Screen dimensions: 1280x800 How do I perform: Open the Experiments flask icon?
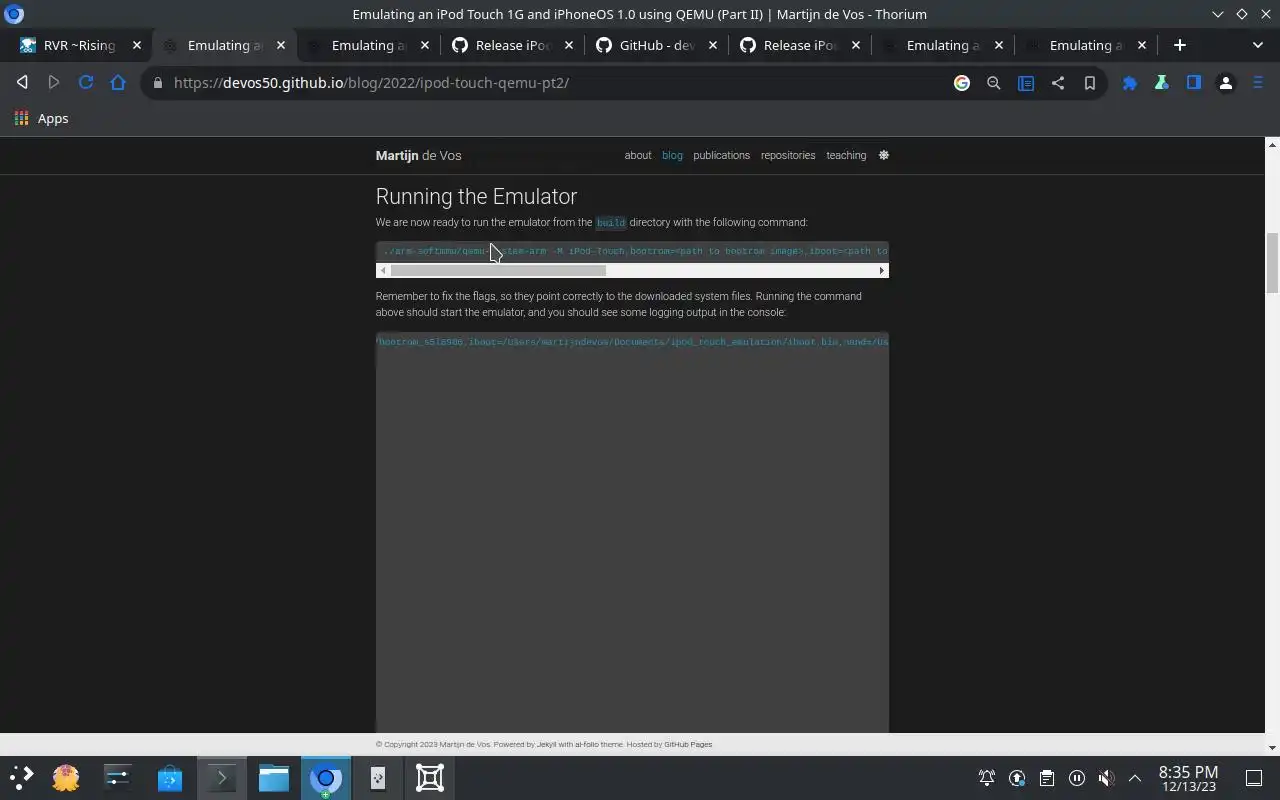pyautogui.click(x=1162, y=83)
